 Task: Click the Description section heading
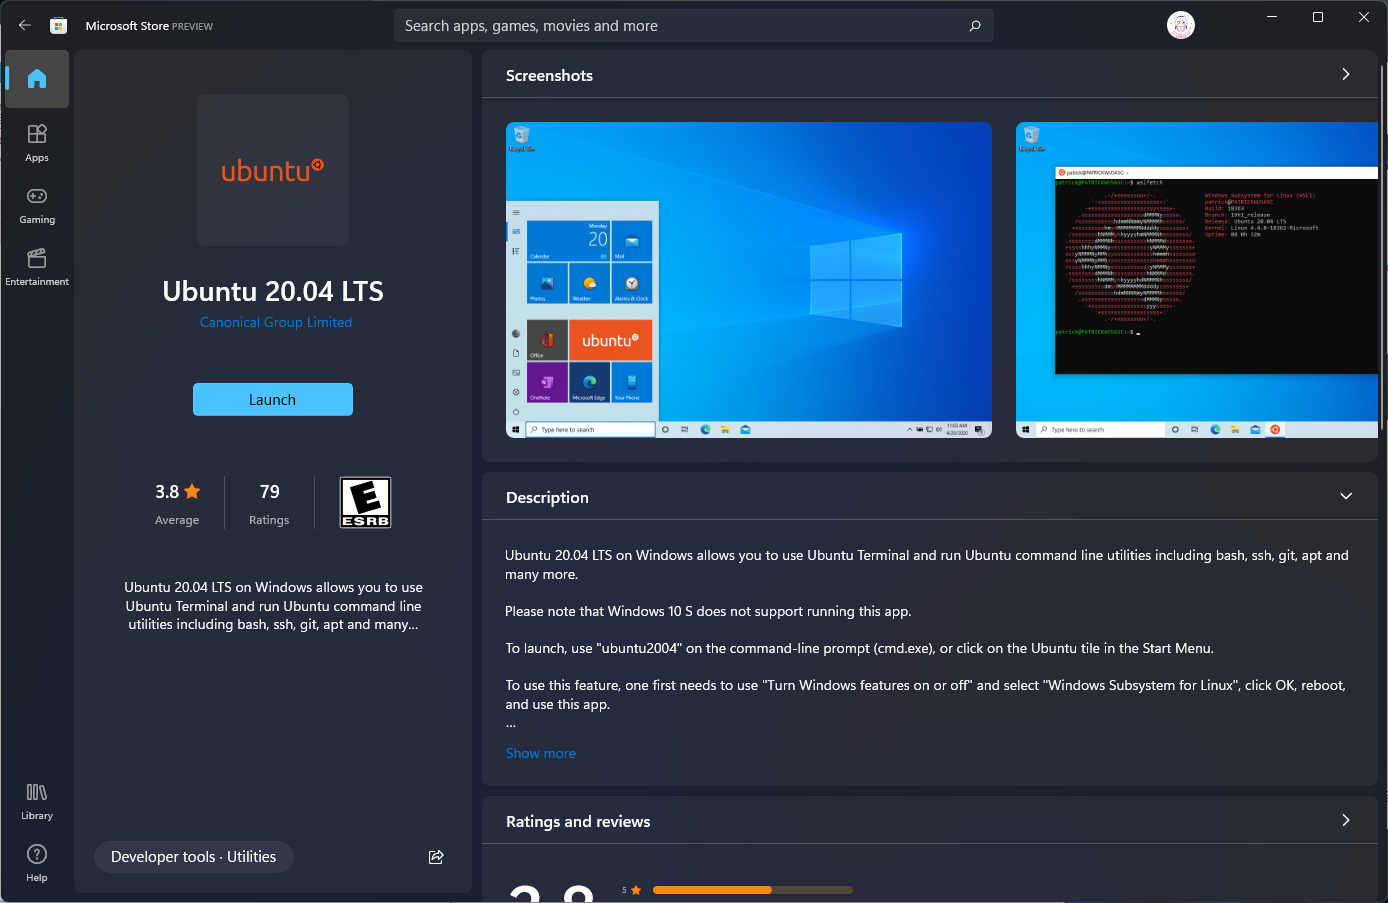pos(547,497)
